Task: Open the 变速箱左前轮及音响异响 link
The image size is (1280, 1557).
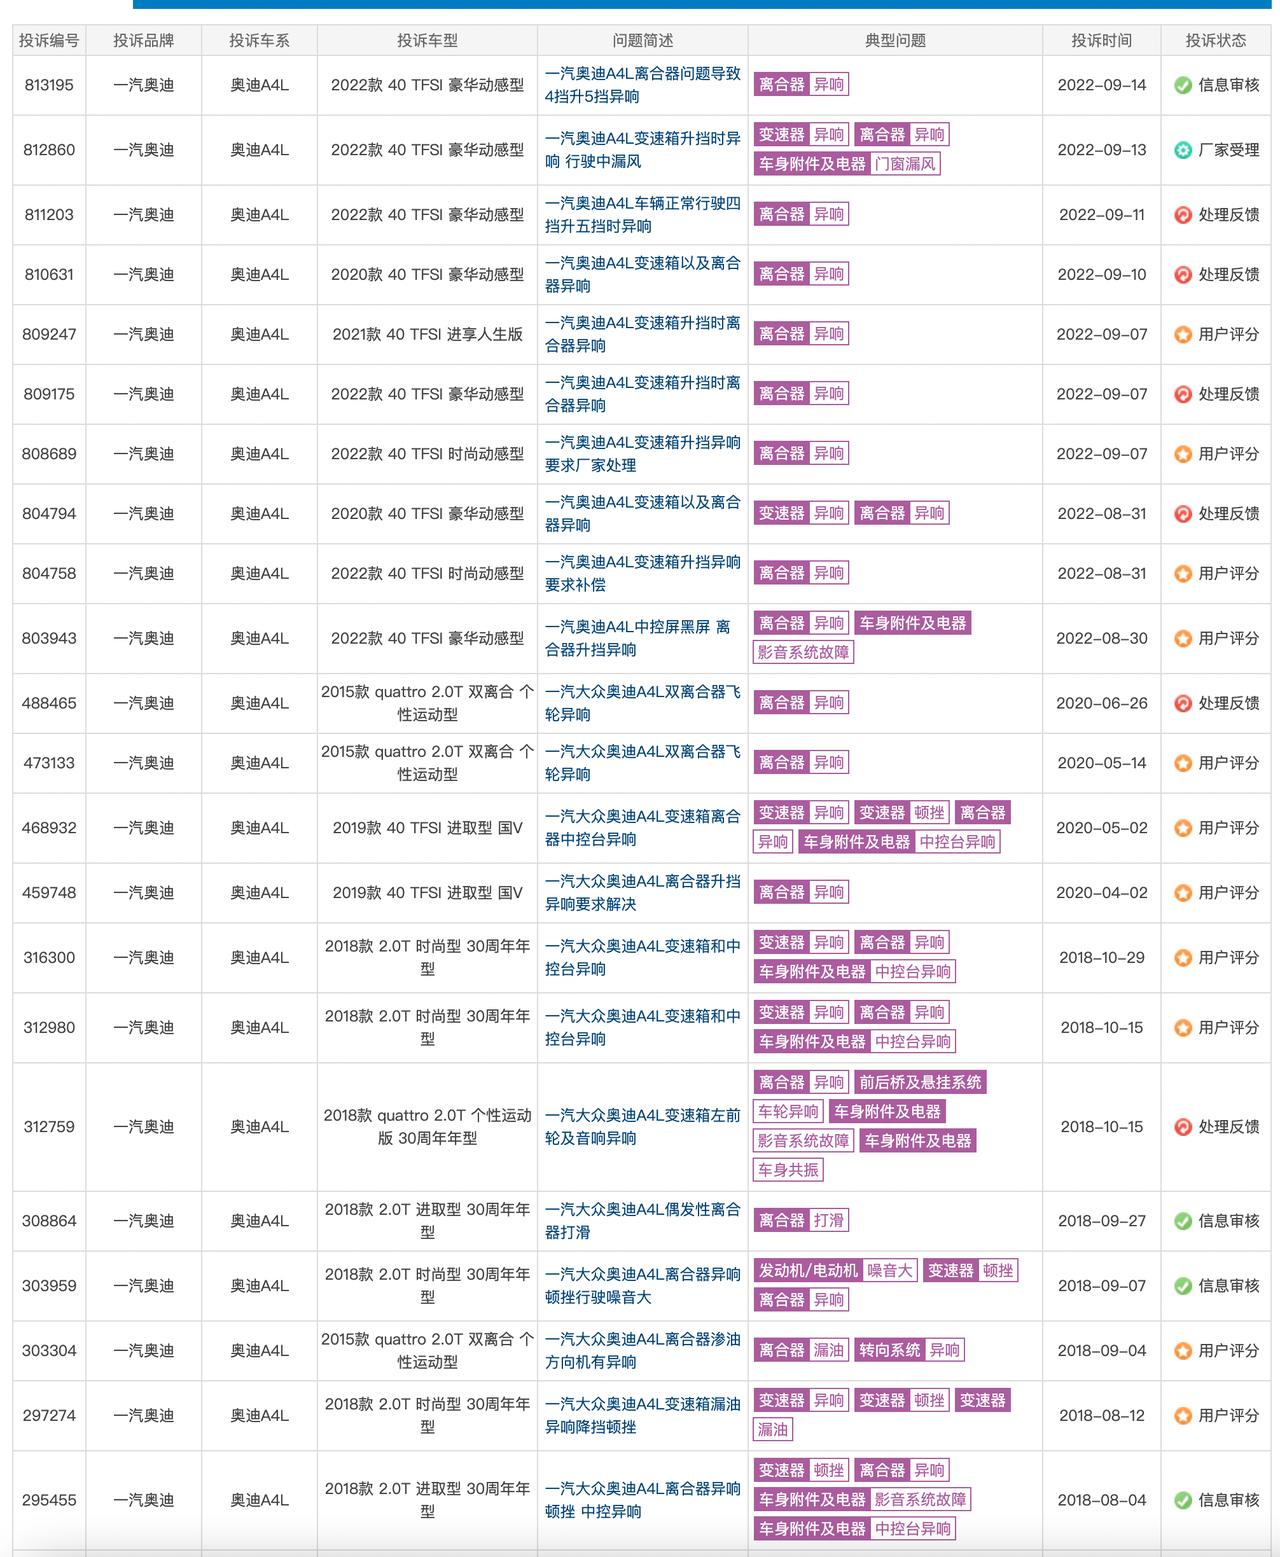Action: [643, 1127]
